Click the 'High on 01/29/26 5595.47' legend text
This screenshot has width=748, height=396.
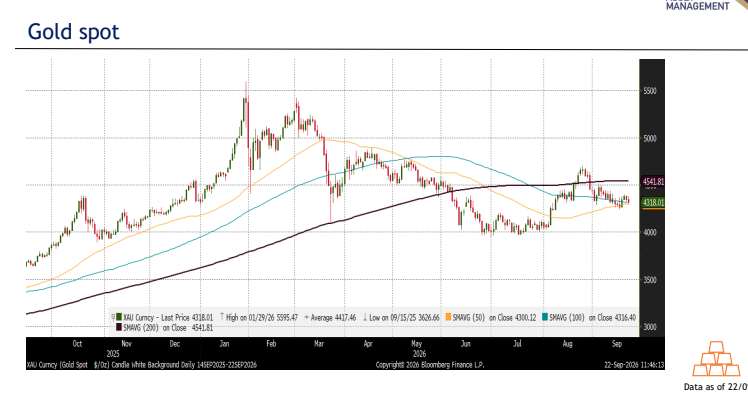261,317
